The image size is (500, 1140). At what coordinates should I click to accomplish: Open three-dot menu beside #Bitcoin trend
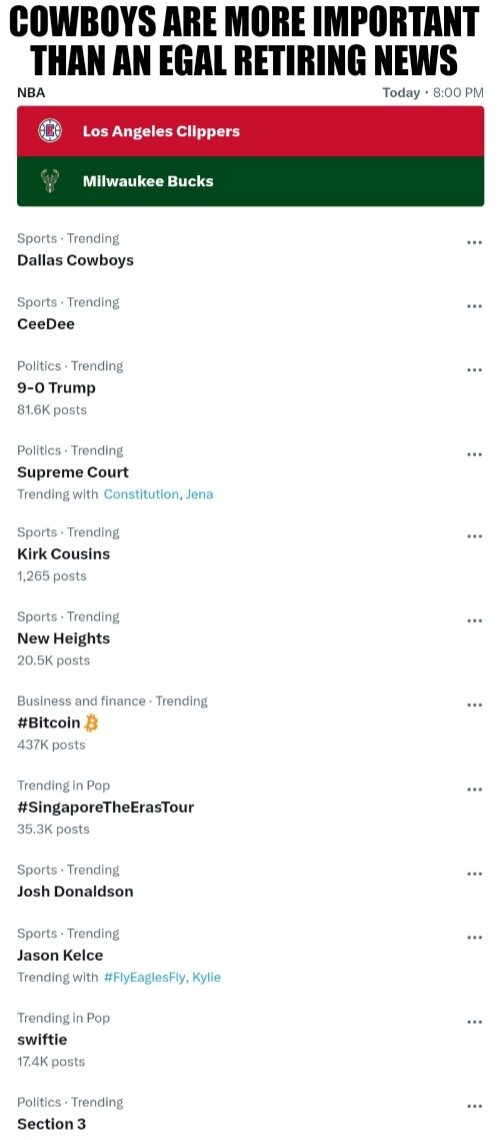[474, 705]
